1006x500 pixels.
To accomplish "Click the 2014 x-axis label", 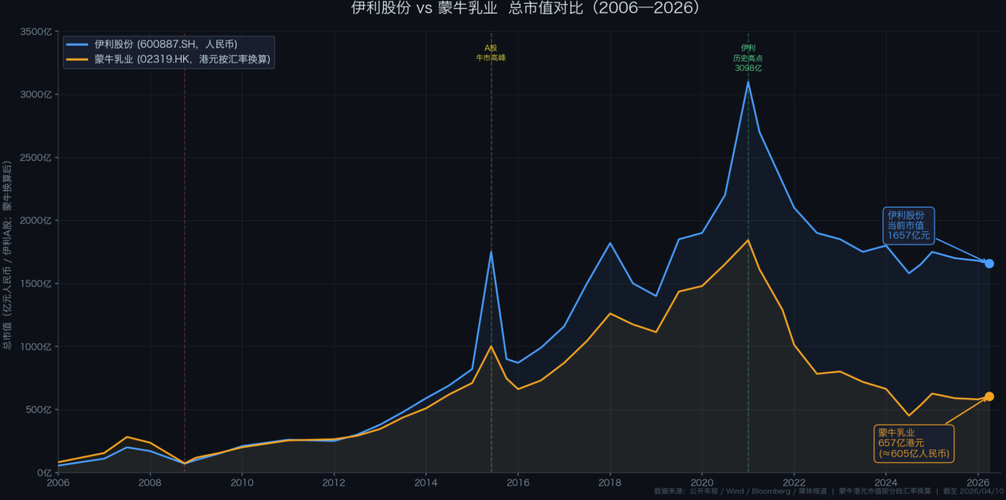I will pos(426,482).
